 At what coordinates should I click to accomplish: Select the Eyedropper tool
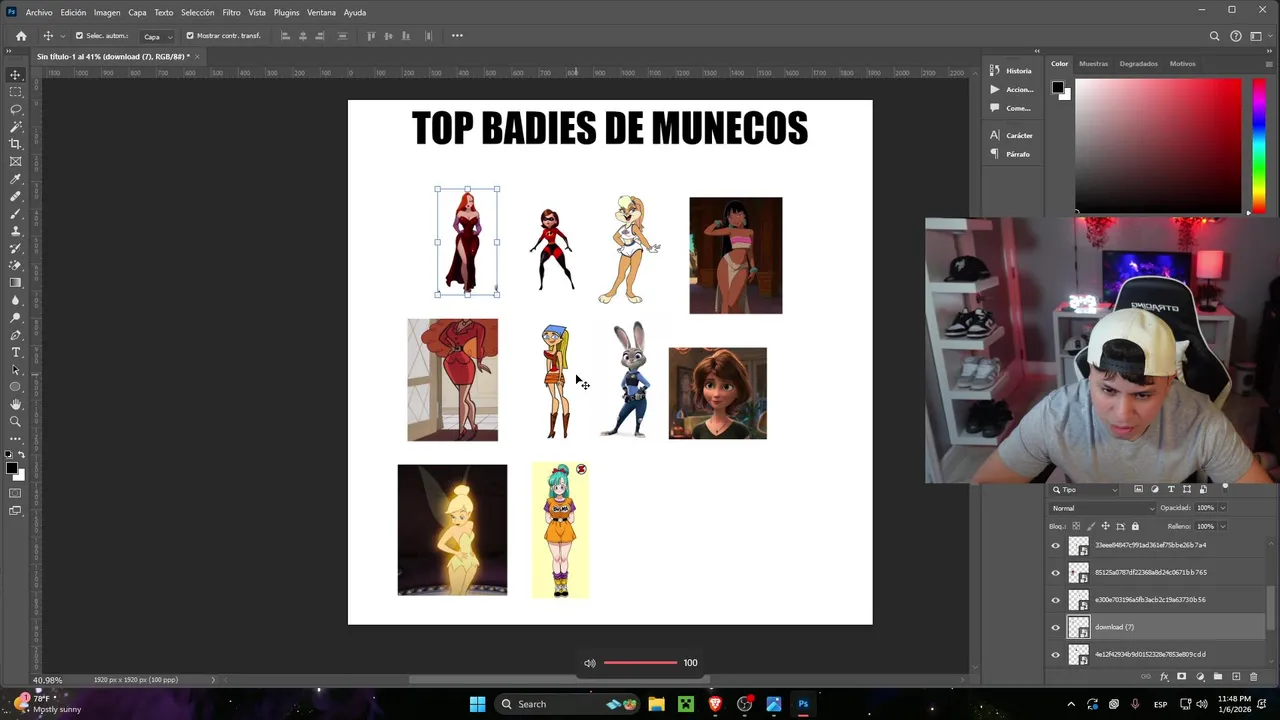[15, 179]
